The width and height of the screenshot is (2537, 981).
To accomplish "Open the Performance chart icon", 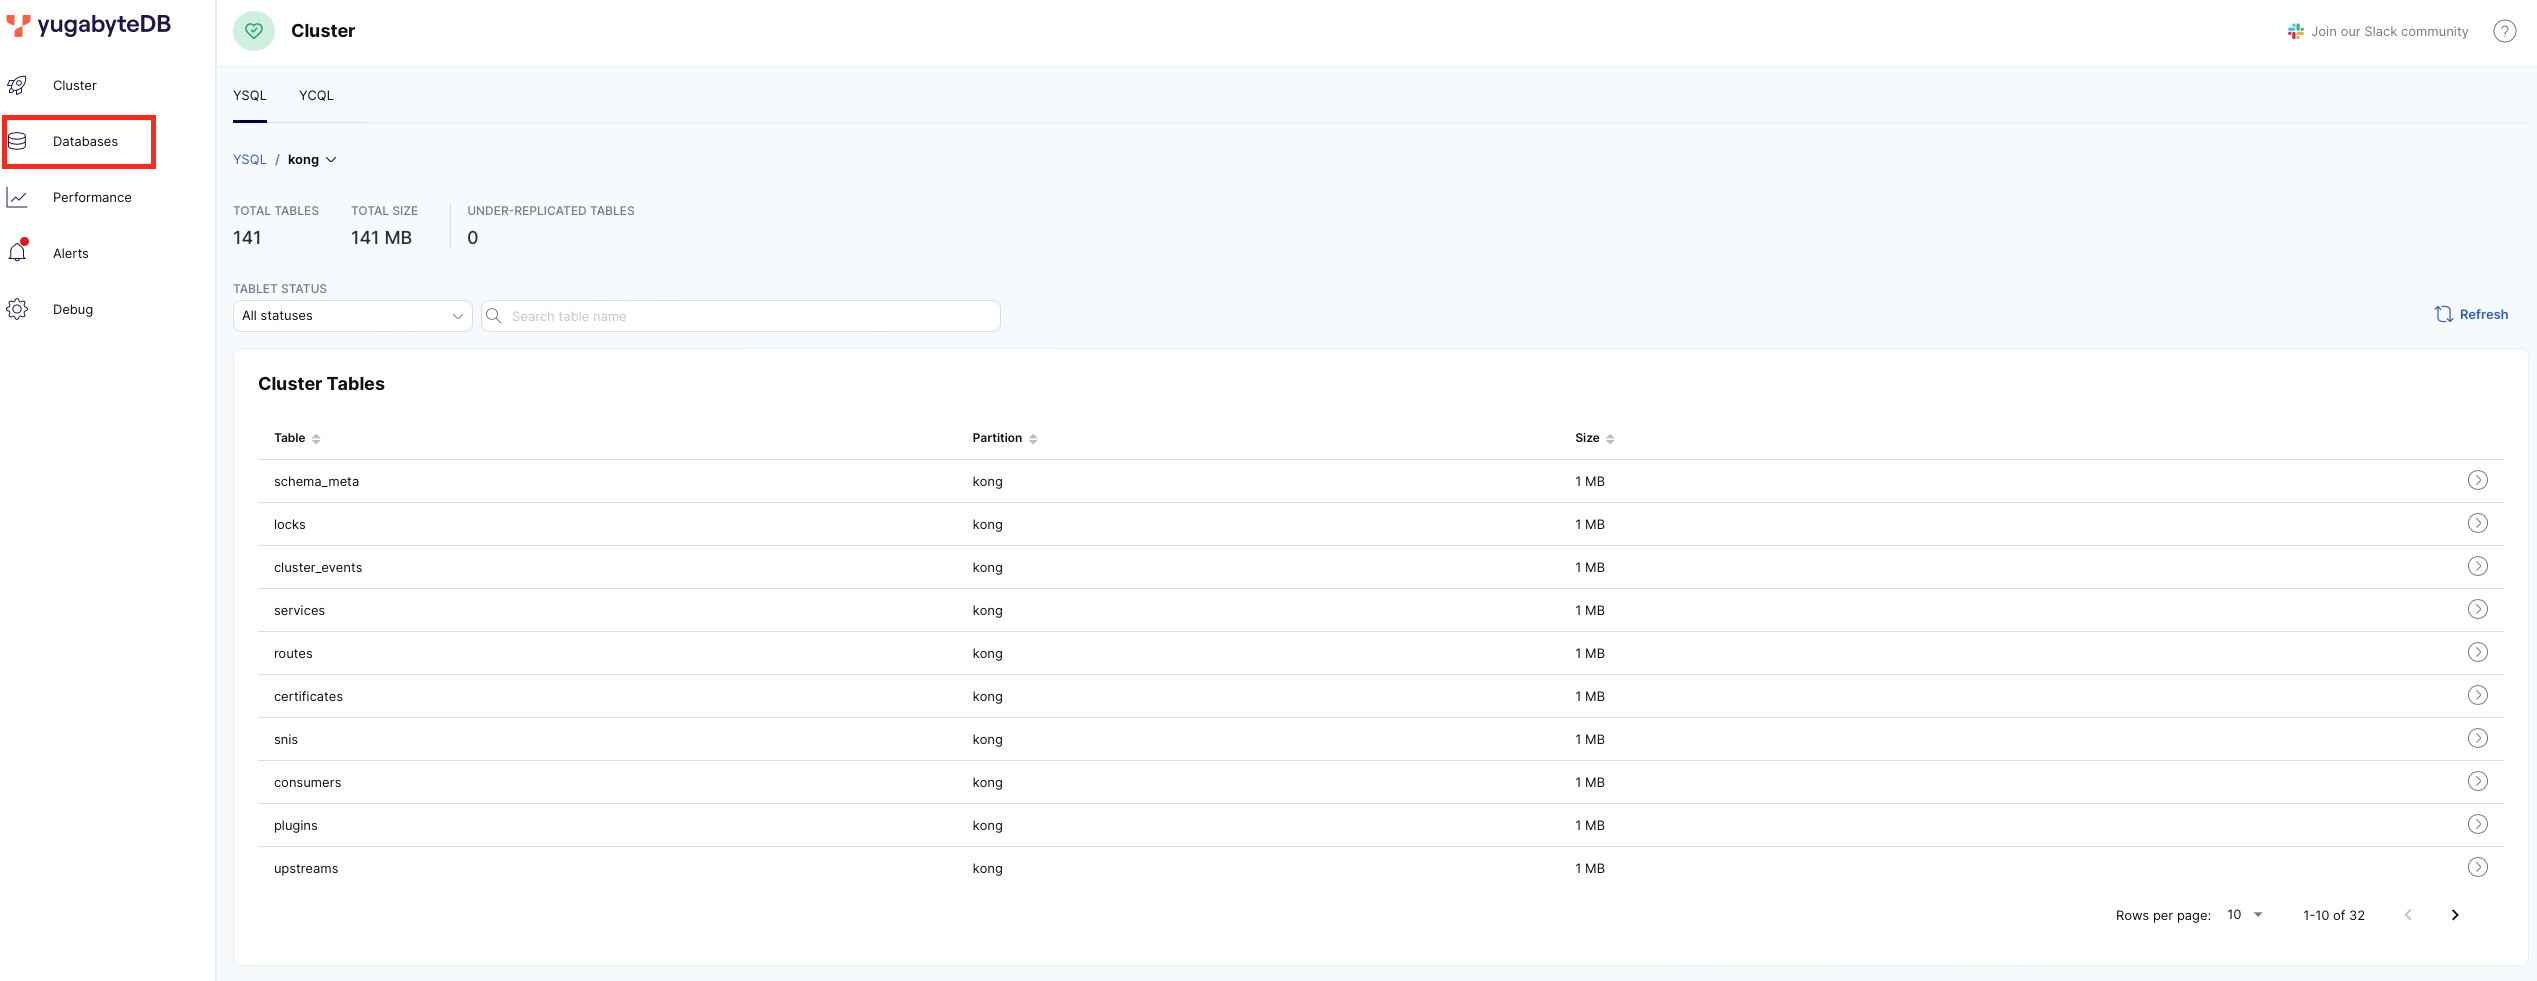I will [17, 197].
